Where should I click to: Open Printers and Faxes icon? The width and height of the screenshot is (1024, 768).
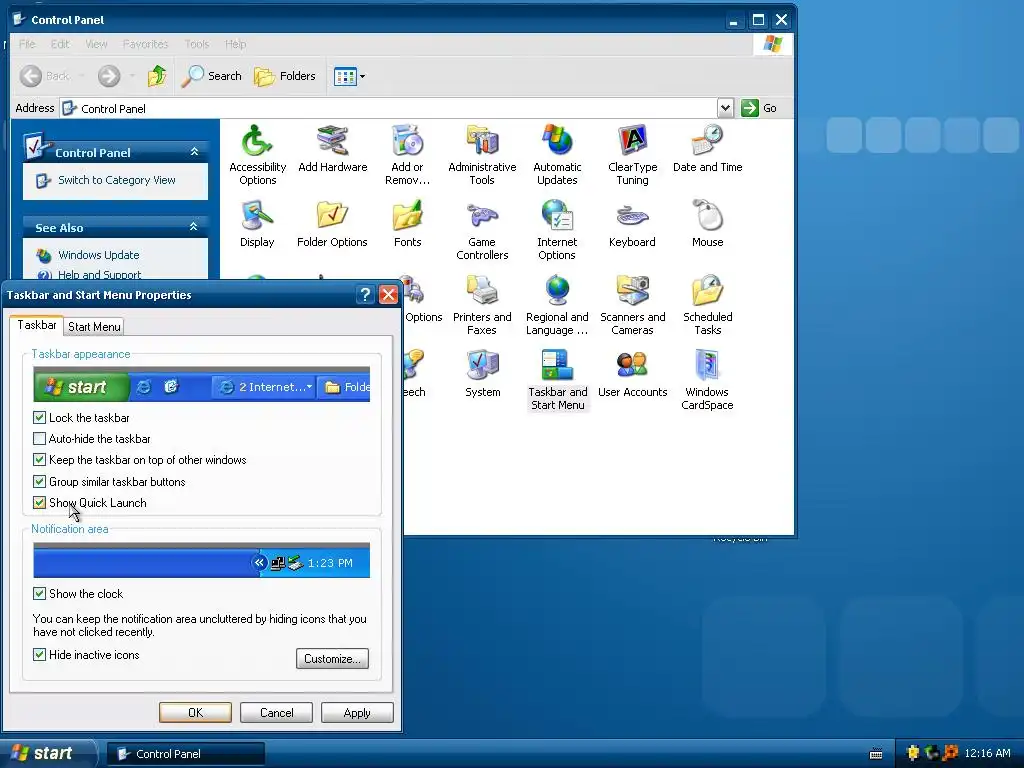pyautogui.click(x=482, y=306)
